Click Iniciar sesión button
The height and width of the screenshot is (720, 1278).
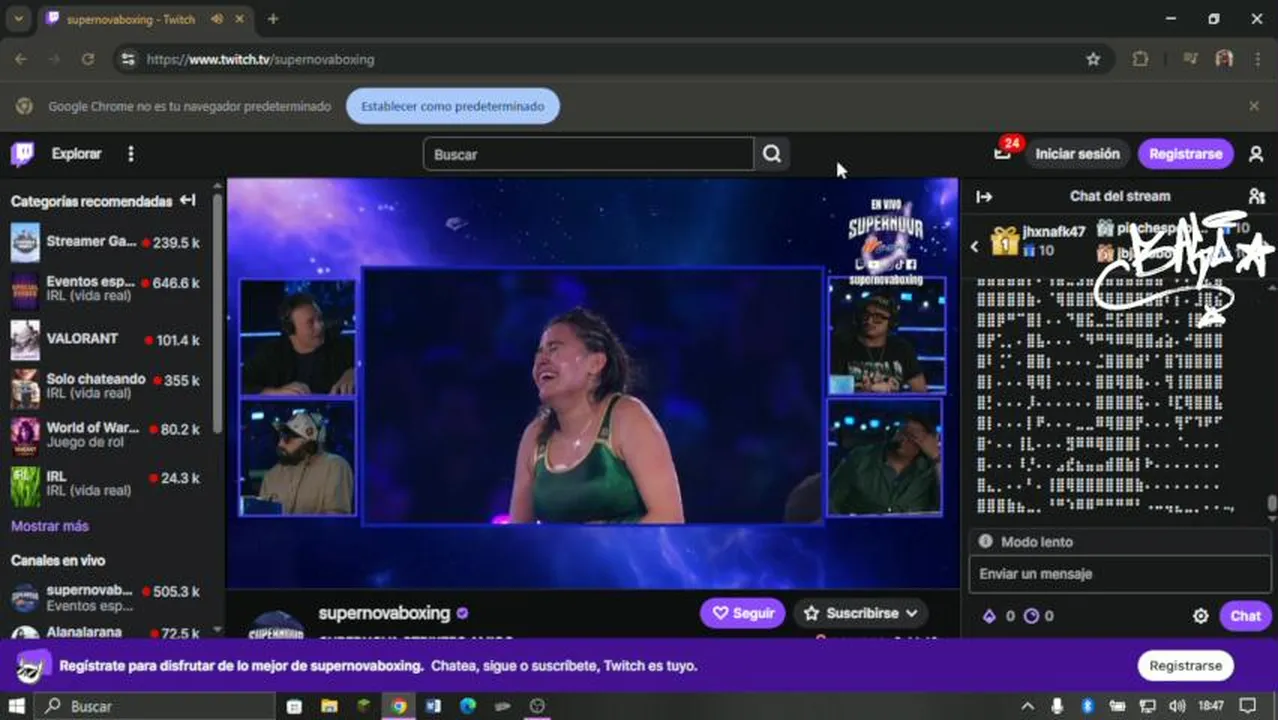1077,154
